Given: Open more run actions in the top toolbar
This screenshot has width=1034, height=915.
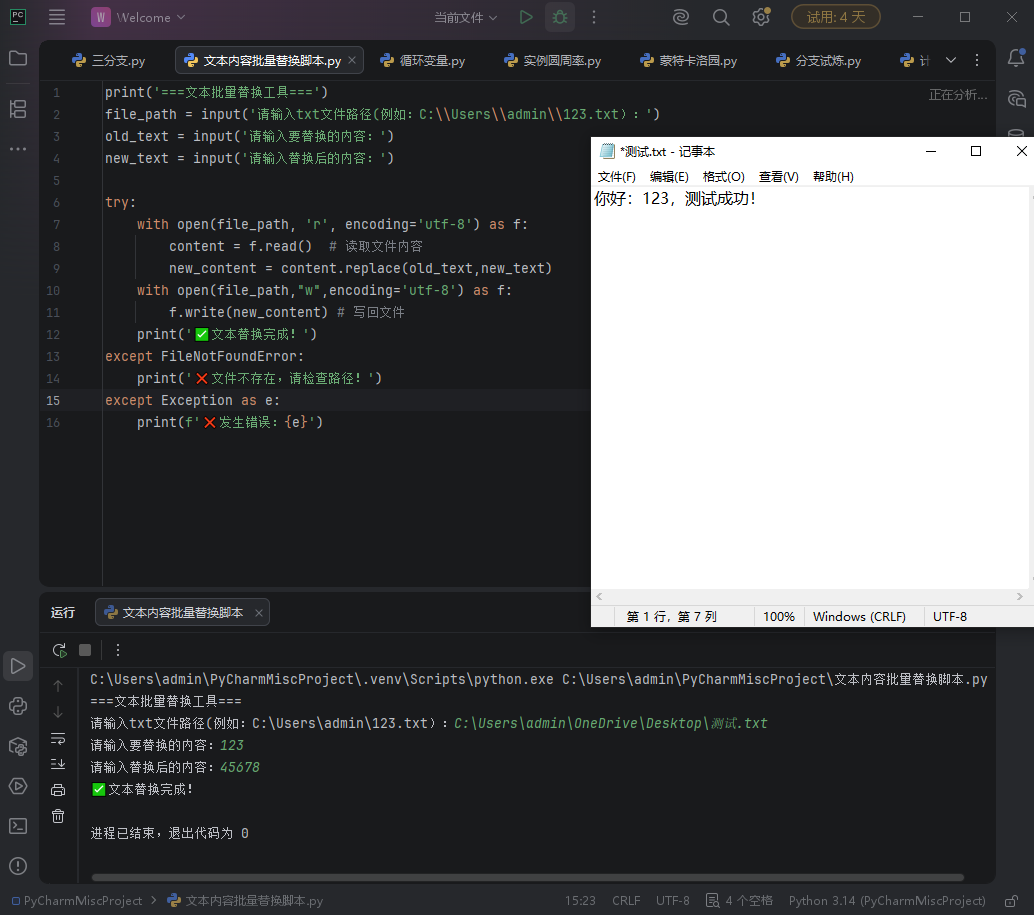Looking at the screenshot, I should 593,17.
